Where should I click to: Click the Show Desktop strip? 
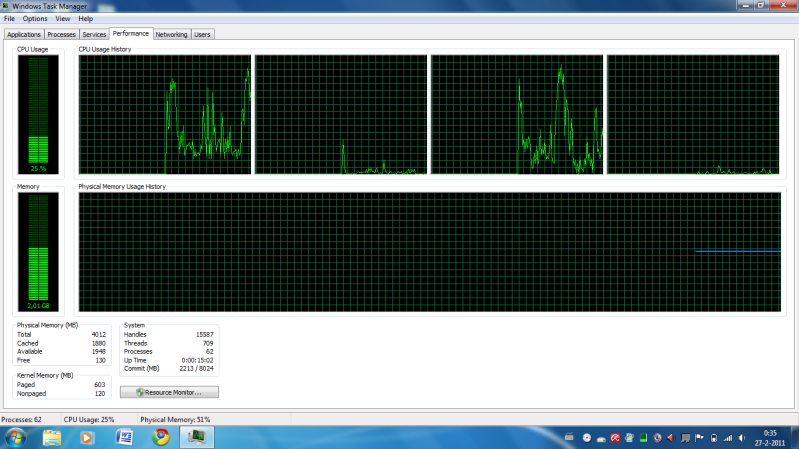tap(795, 438)
